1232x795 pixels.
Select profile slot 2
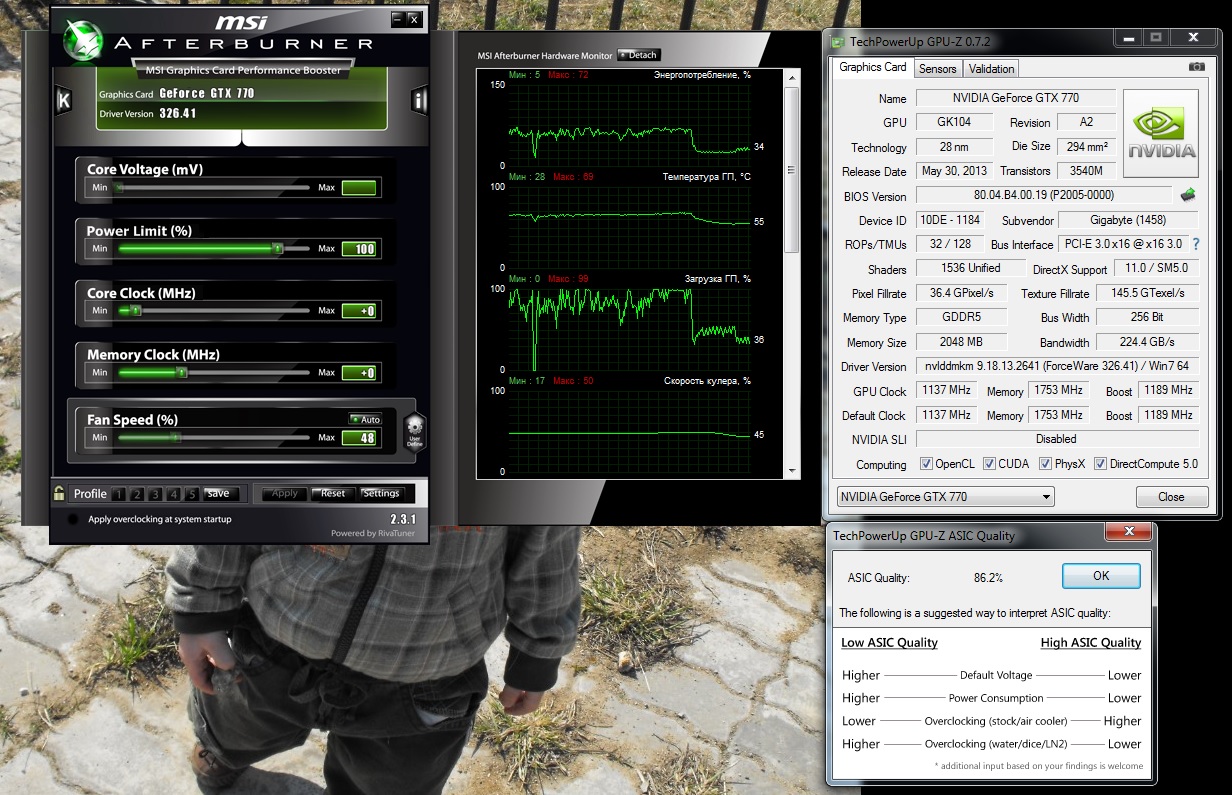(x=137, y=494)
